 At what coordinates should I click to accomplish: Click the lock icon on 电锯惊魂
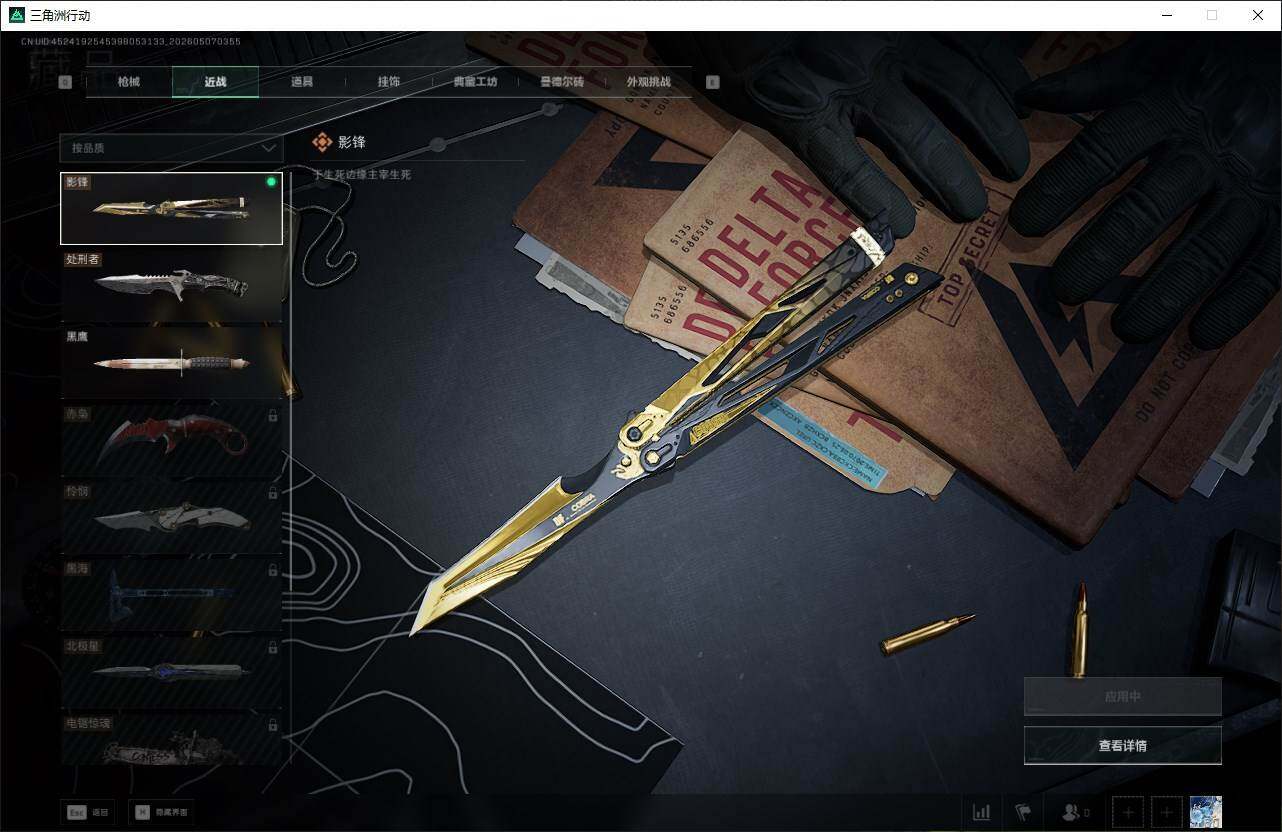point(273,723)
